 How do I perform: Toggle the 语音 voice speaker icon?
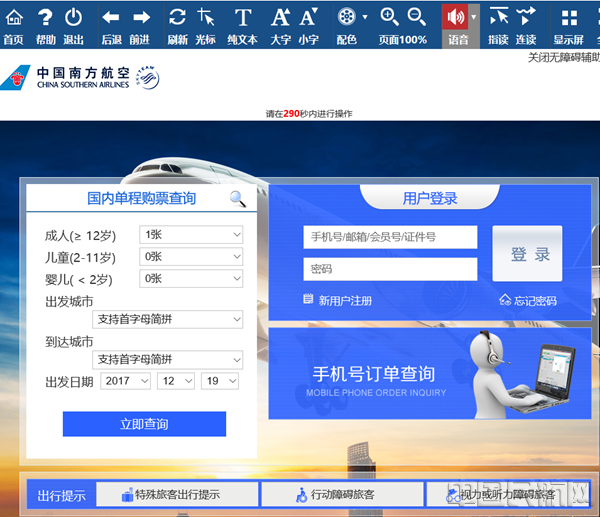point(455,17)
